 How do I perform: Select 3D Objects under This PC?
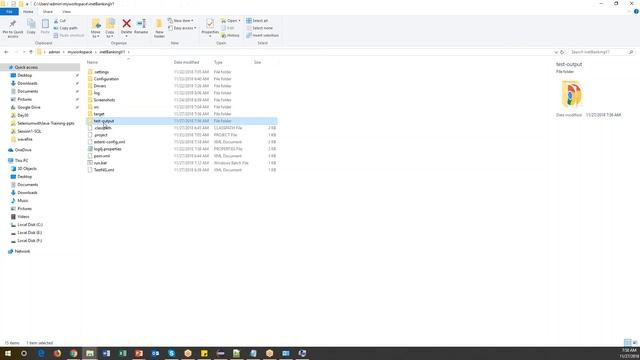coord(27,168)
